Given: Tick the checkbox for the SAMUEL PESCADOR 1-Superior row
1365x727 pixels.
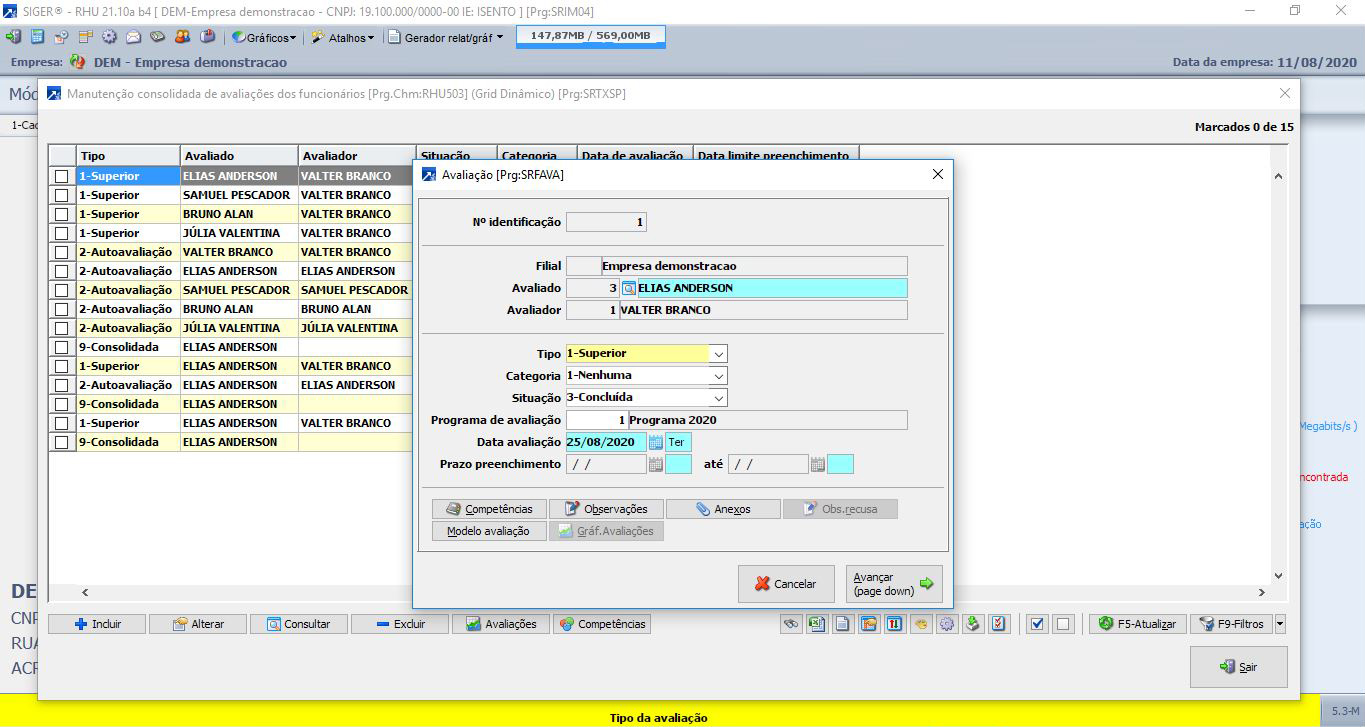Looking at the screenshot, I should tap(62, 195).
